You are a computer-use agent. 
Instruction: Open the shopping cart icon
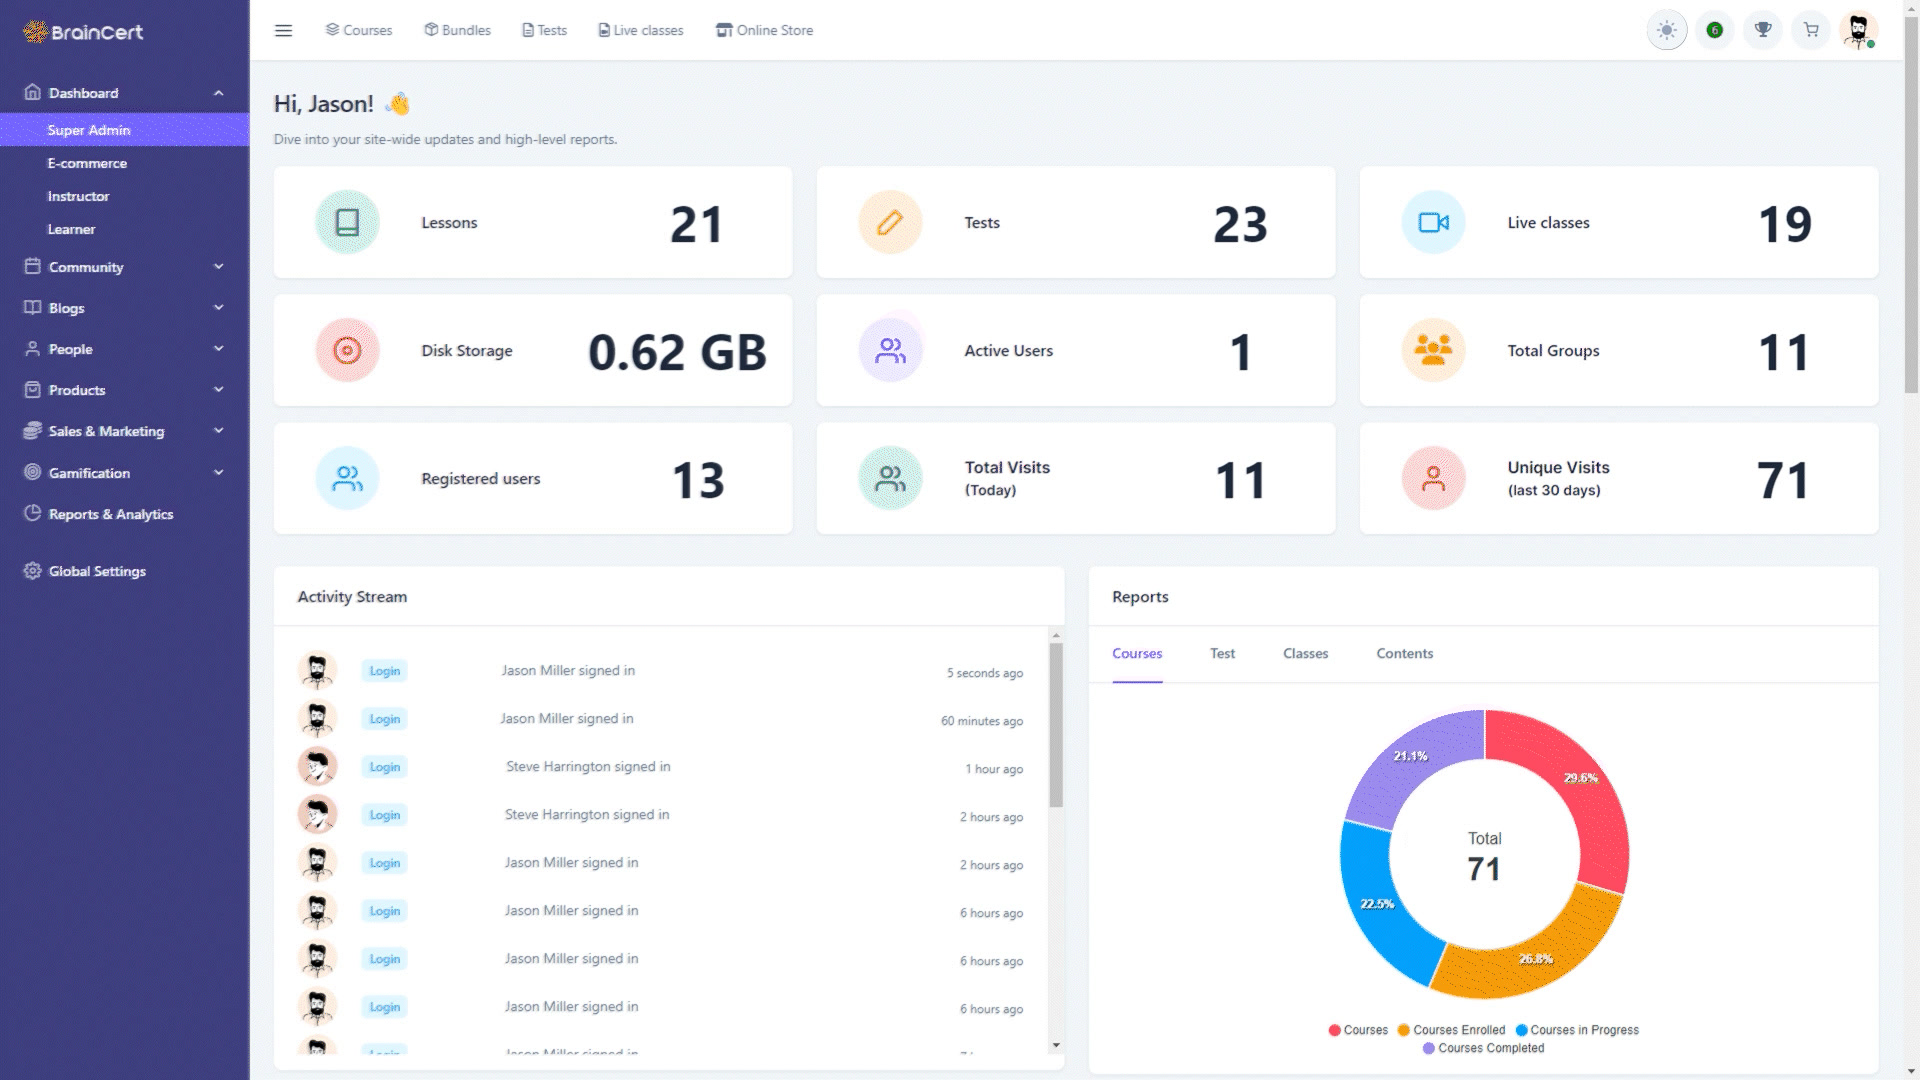coord(1810,30)
